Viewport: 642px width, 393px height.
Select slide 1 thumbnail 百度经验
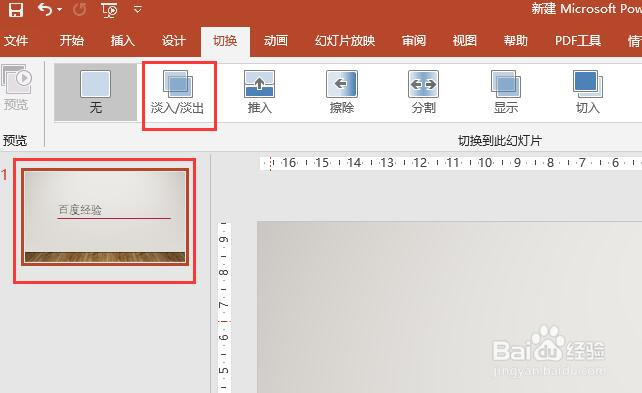pos(105,217)
